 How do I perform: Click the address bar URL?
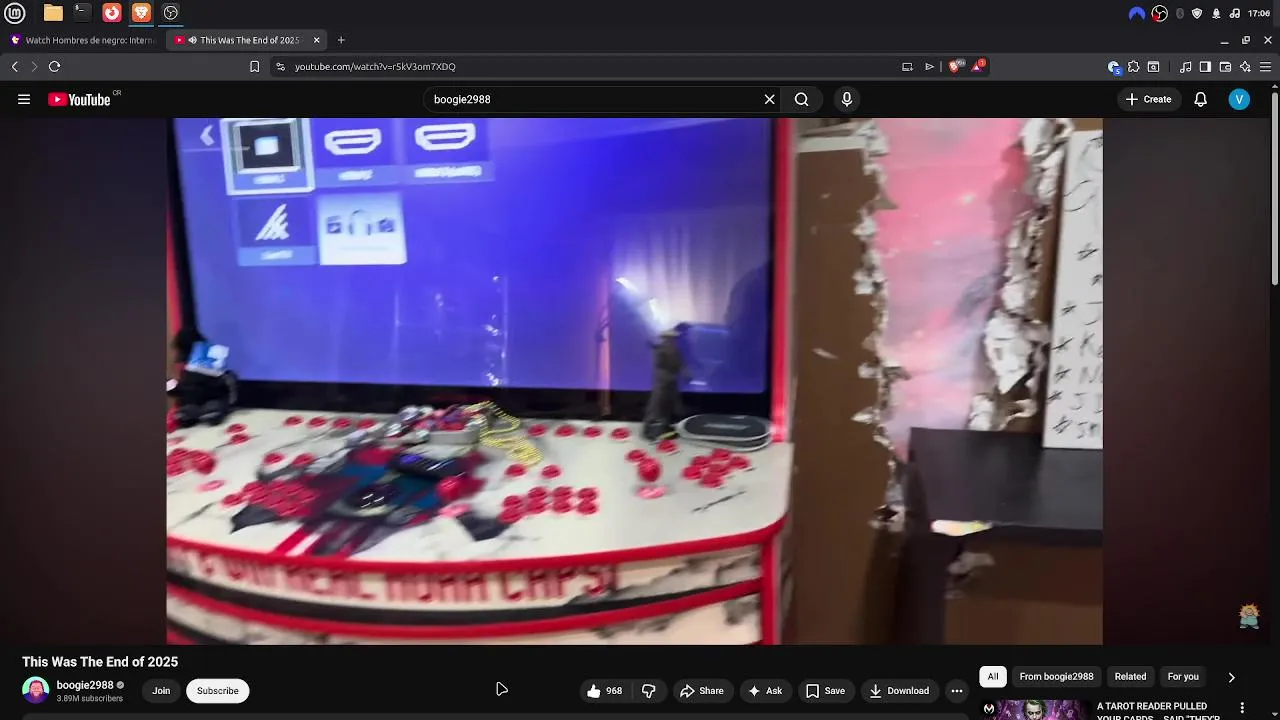coord(375,67)
